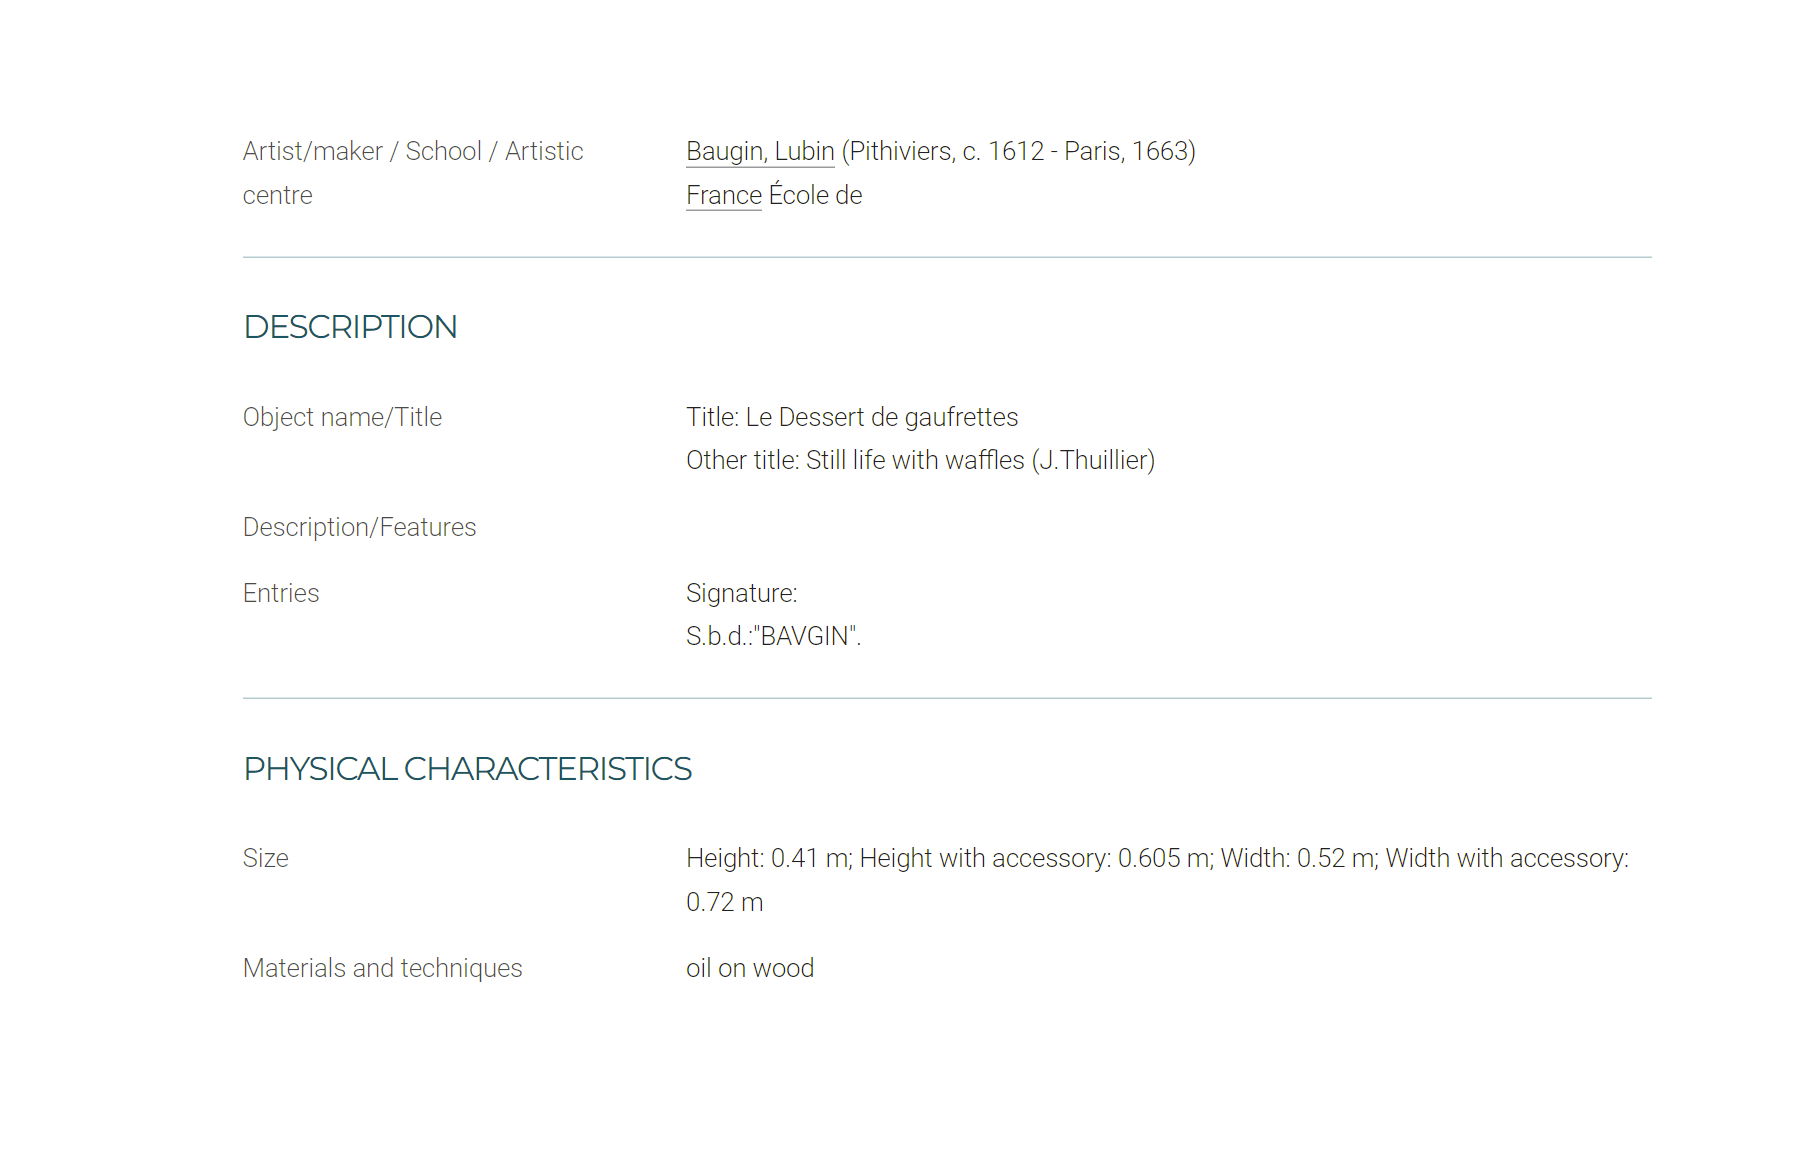Image resolution: width=1811 pixels, height=1158 pixels.
Task: Click the Object name/Title label
Action: [342, 417]
